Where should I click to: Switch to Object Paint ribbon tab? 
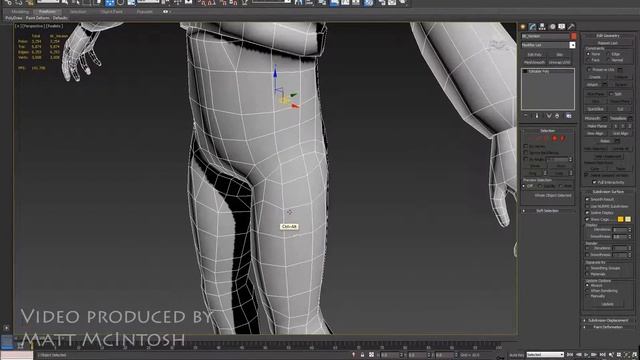pos(111,12)
